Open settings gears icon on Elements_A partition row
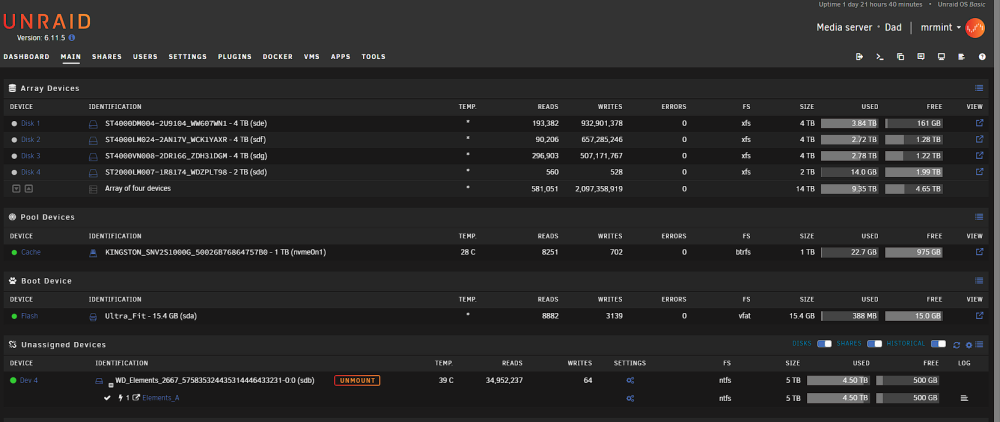Screen dimensions: 1000x422 coord(630,398)
